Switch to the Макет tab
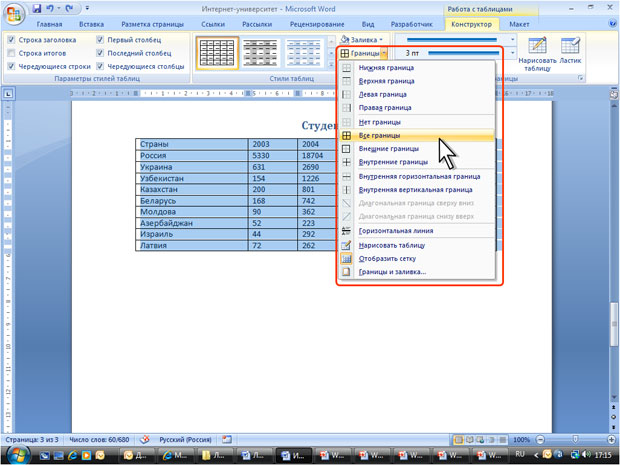 coord(519,24)
